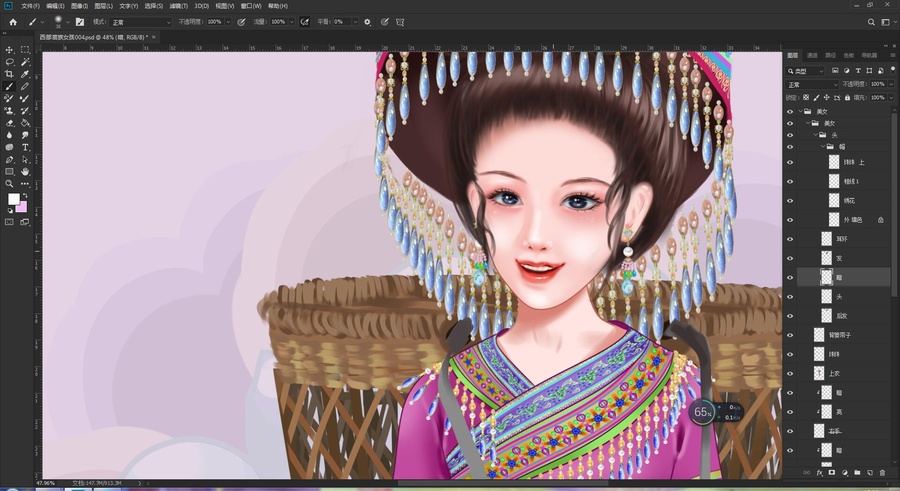This screenshot has height=491, width=900.
Task: Select the Blur tool
Action: 9,135
